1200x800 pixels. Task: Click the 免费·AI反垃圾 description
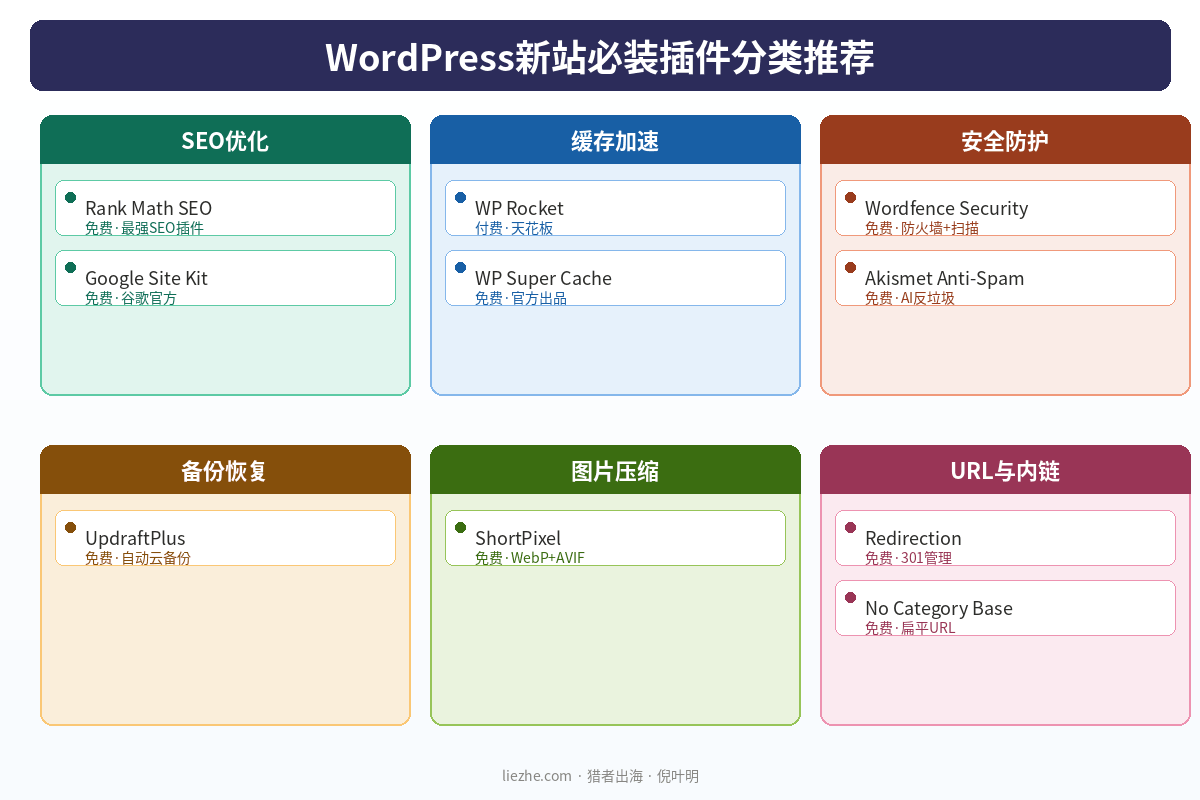pos(910,298)
